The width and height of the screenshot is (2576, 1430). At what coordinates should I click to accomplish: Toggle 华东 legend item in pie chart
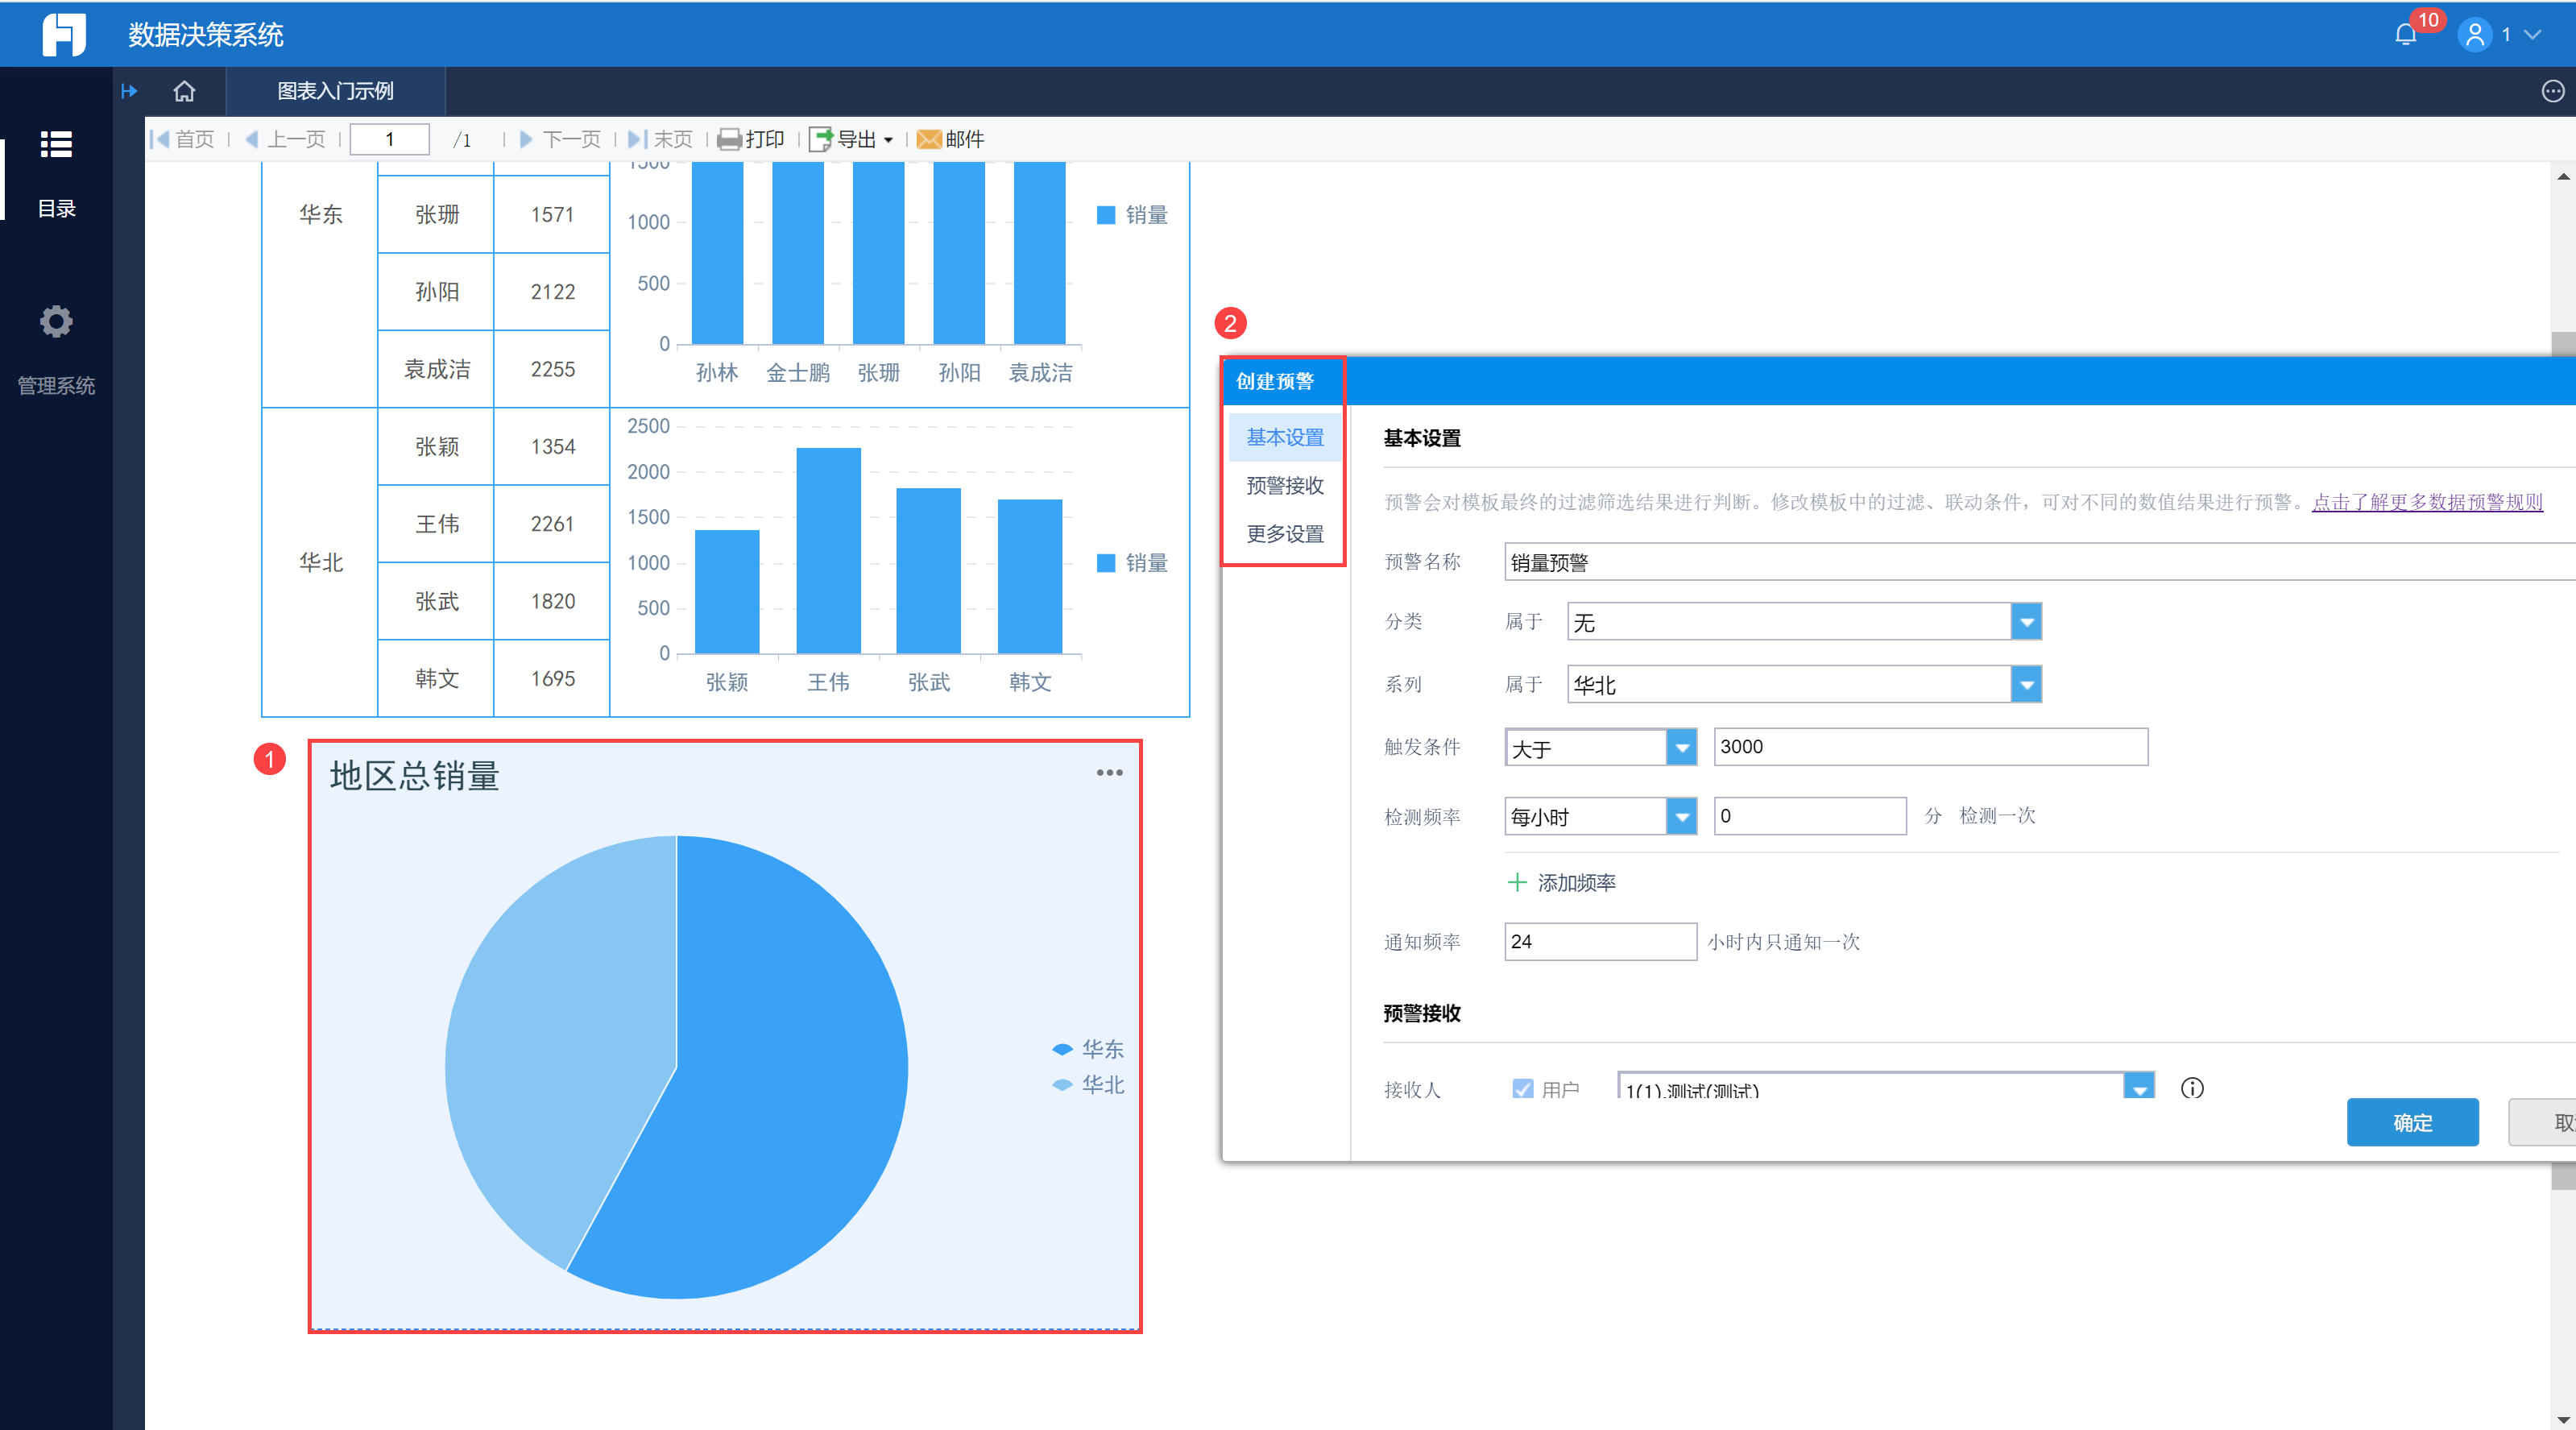point(1088,1049)
